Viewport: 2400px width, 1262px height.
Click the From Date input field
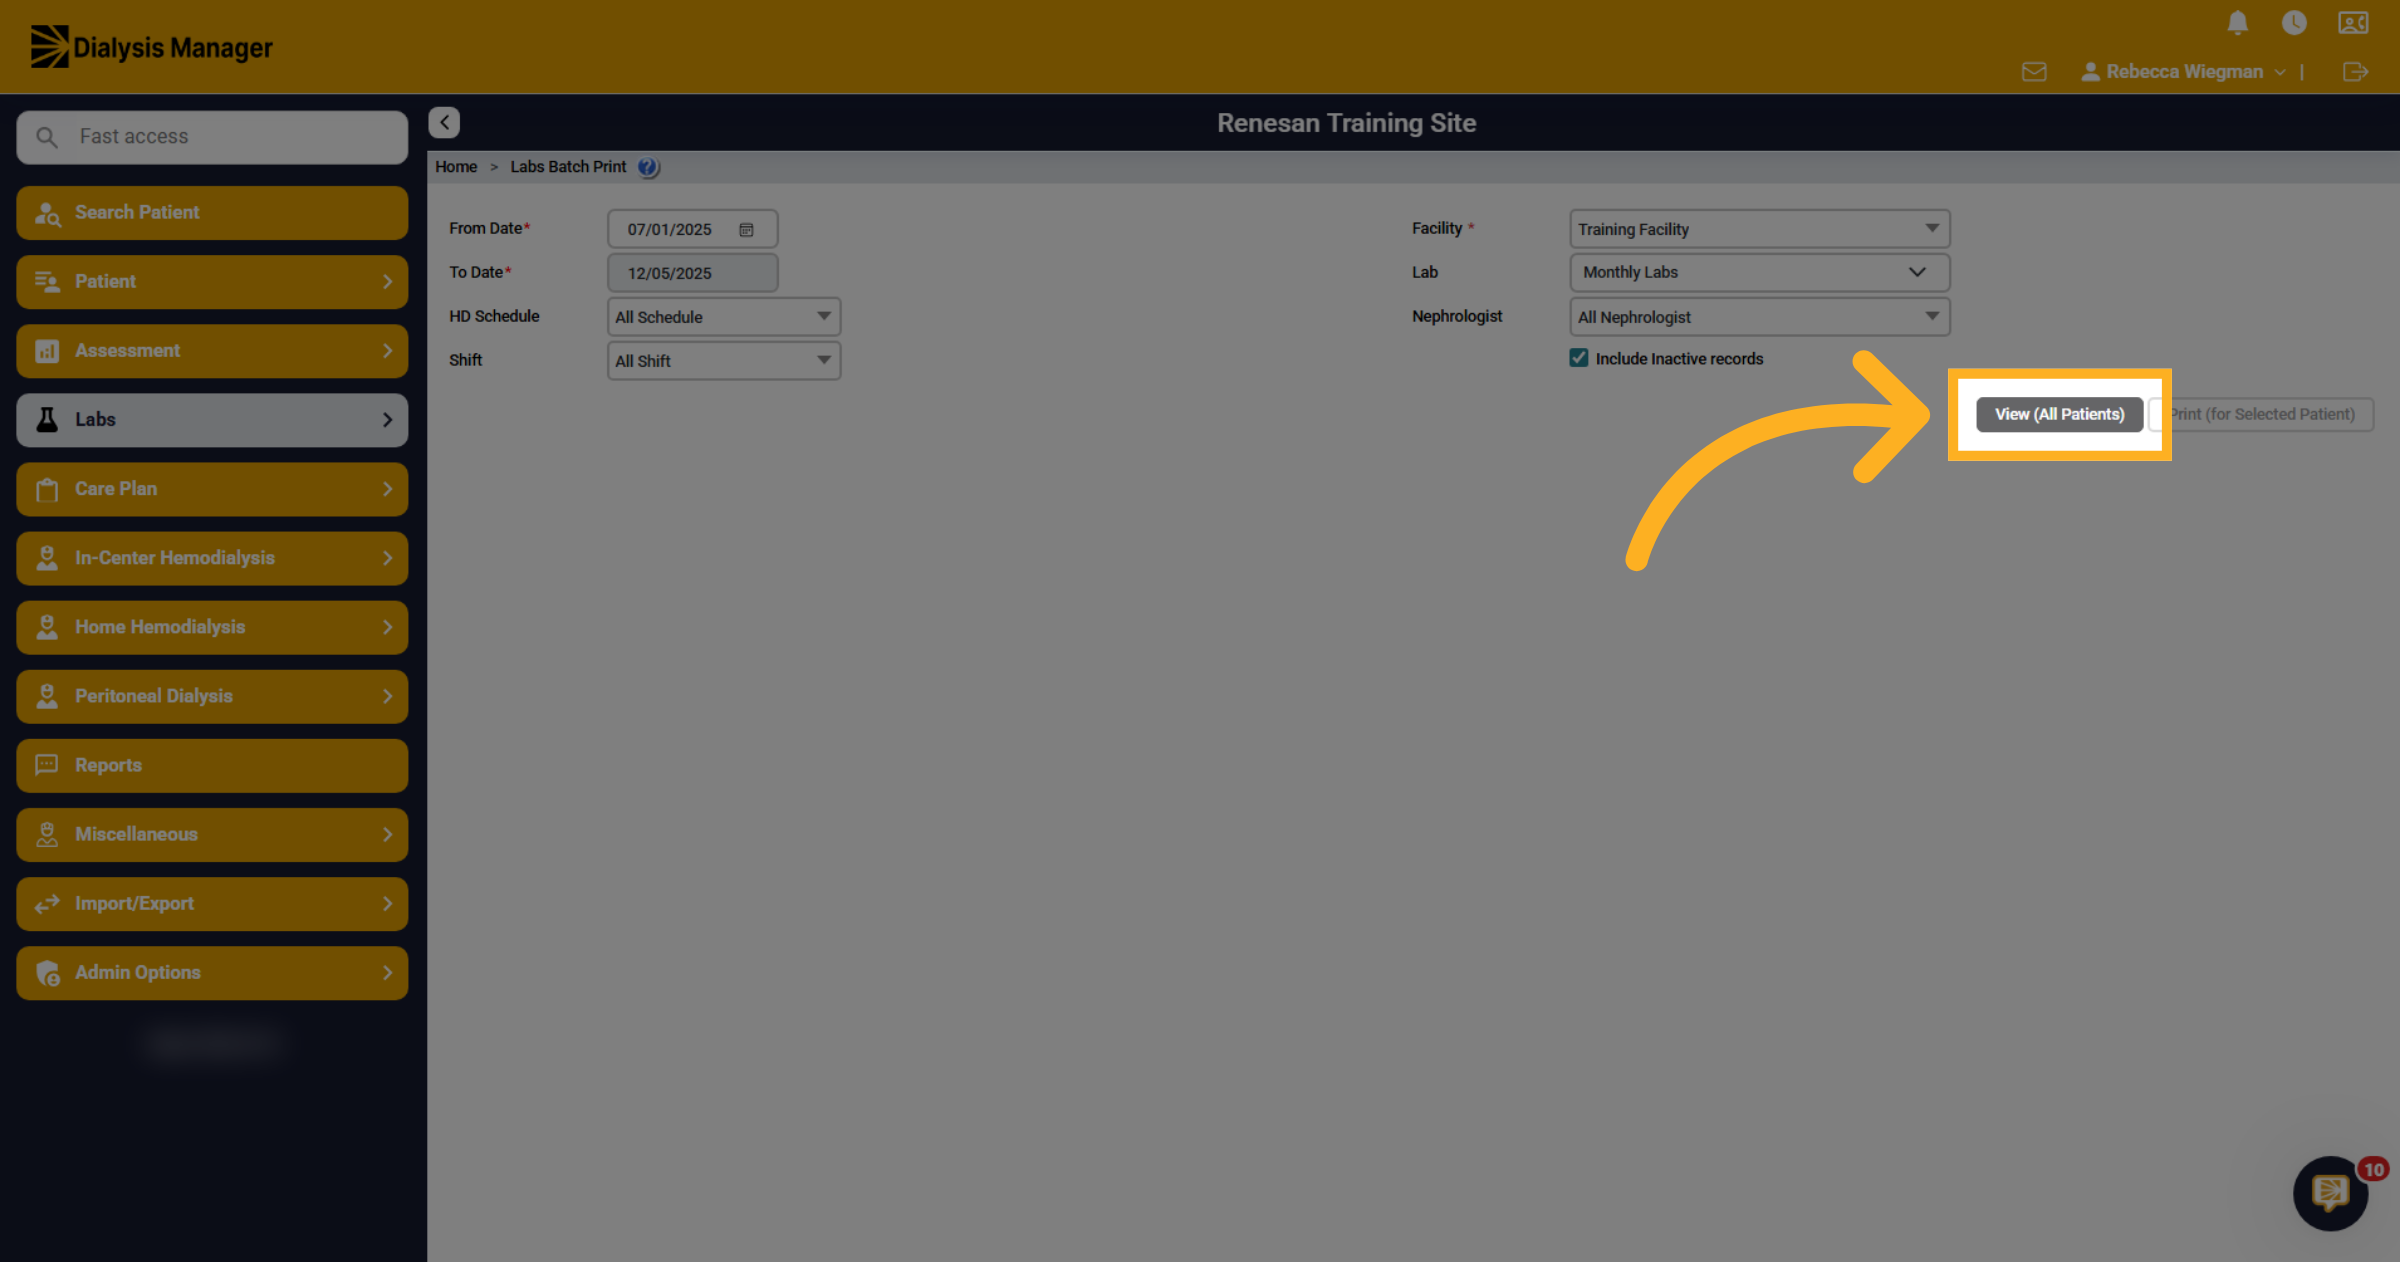pyautogui.click(x=692, y=229)
